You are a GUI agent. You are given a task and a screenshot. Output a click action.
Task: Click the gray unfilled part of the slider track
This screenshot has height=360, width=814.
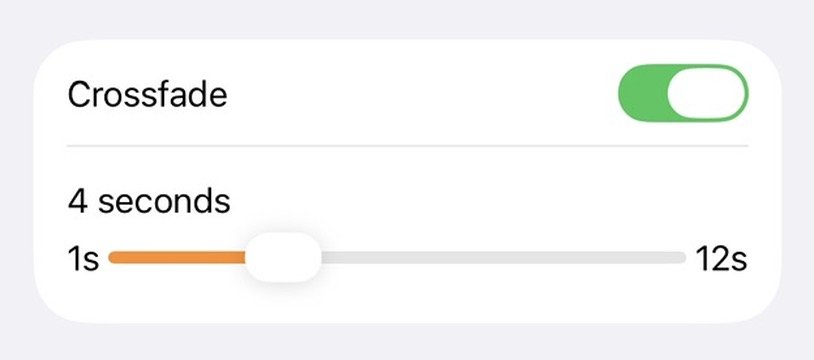504,258
